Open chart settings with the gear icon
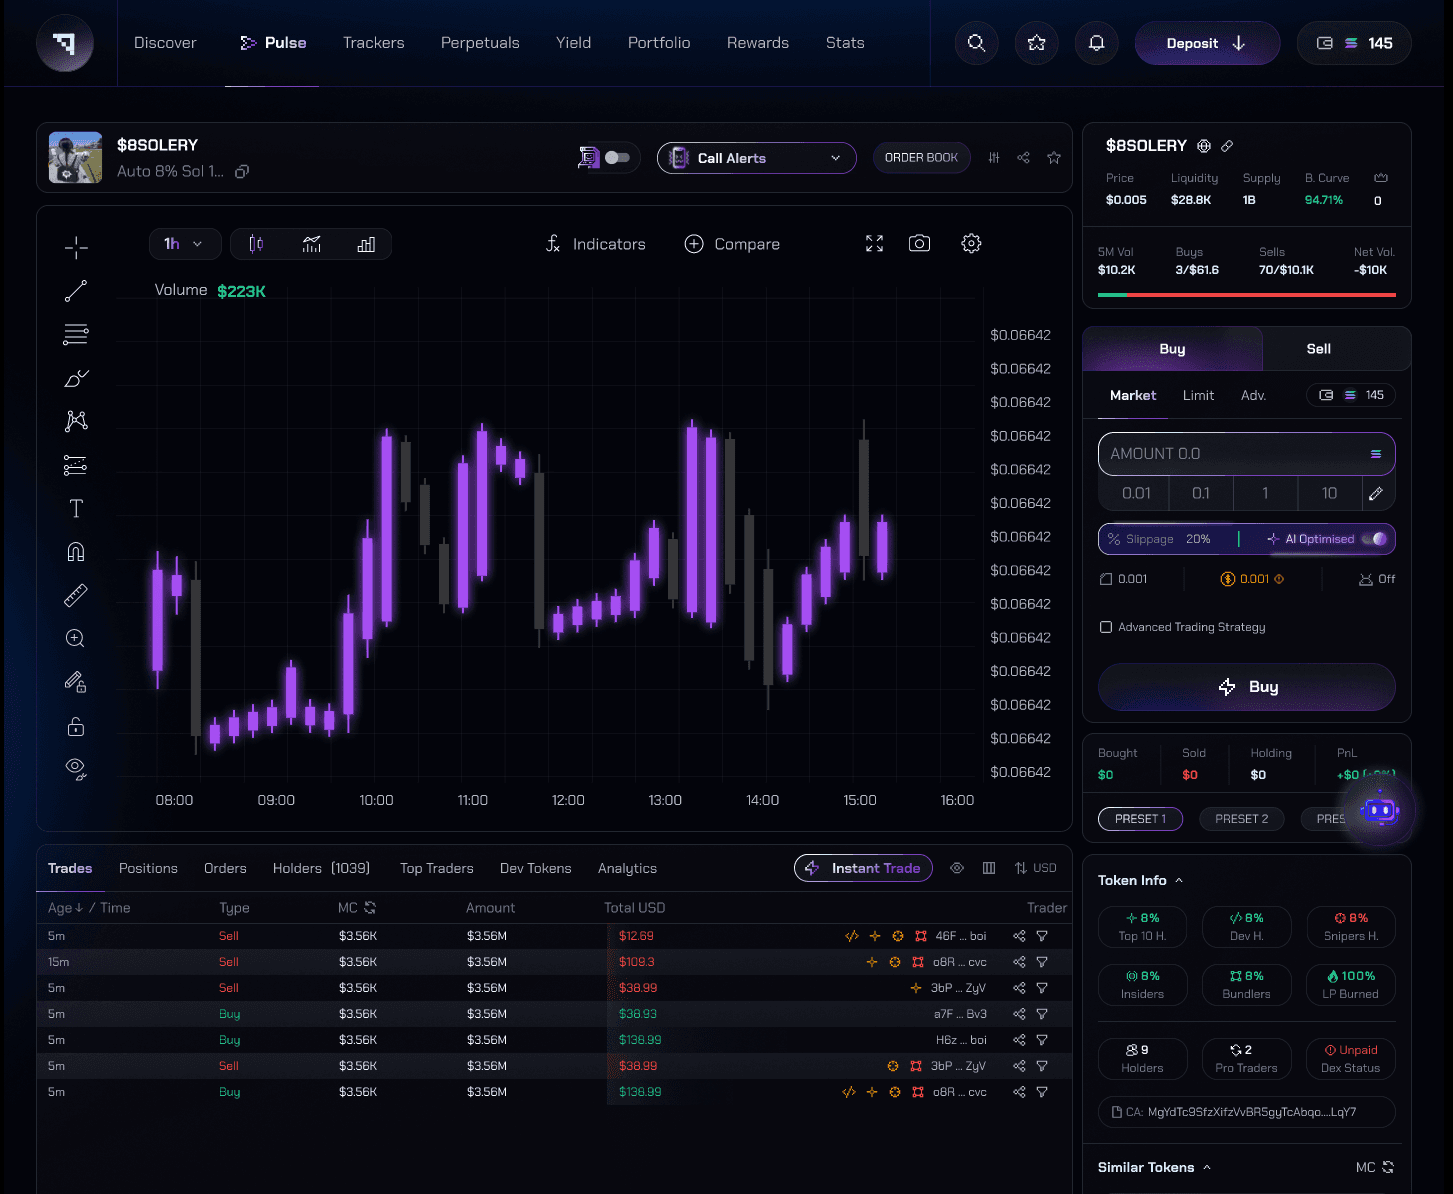The image size is (1453, 1194). pos(970,243)
